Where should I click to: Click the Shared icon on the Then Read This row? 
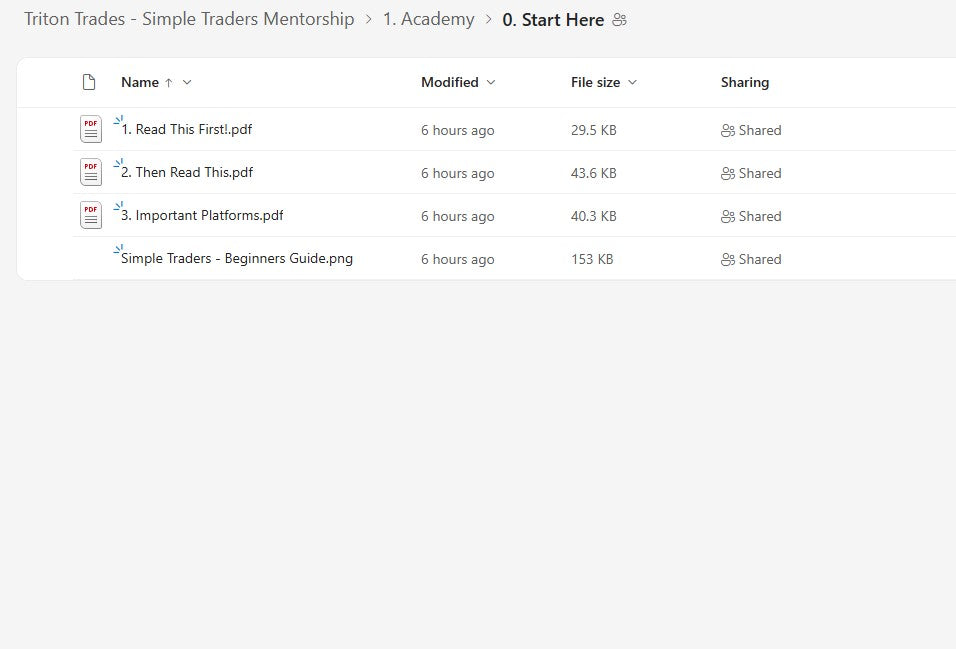click(x=727, y=173)
